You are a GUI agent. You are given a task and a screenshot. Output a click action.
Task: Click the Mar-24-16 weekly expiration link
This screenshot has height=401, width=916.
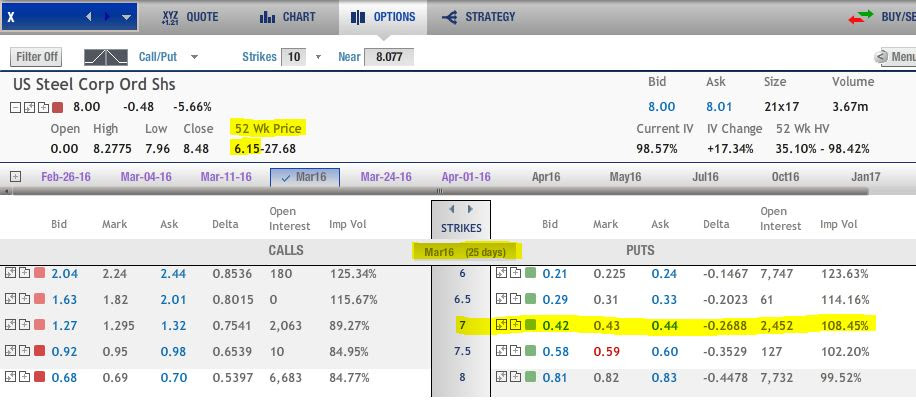point(386,177)
